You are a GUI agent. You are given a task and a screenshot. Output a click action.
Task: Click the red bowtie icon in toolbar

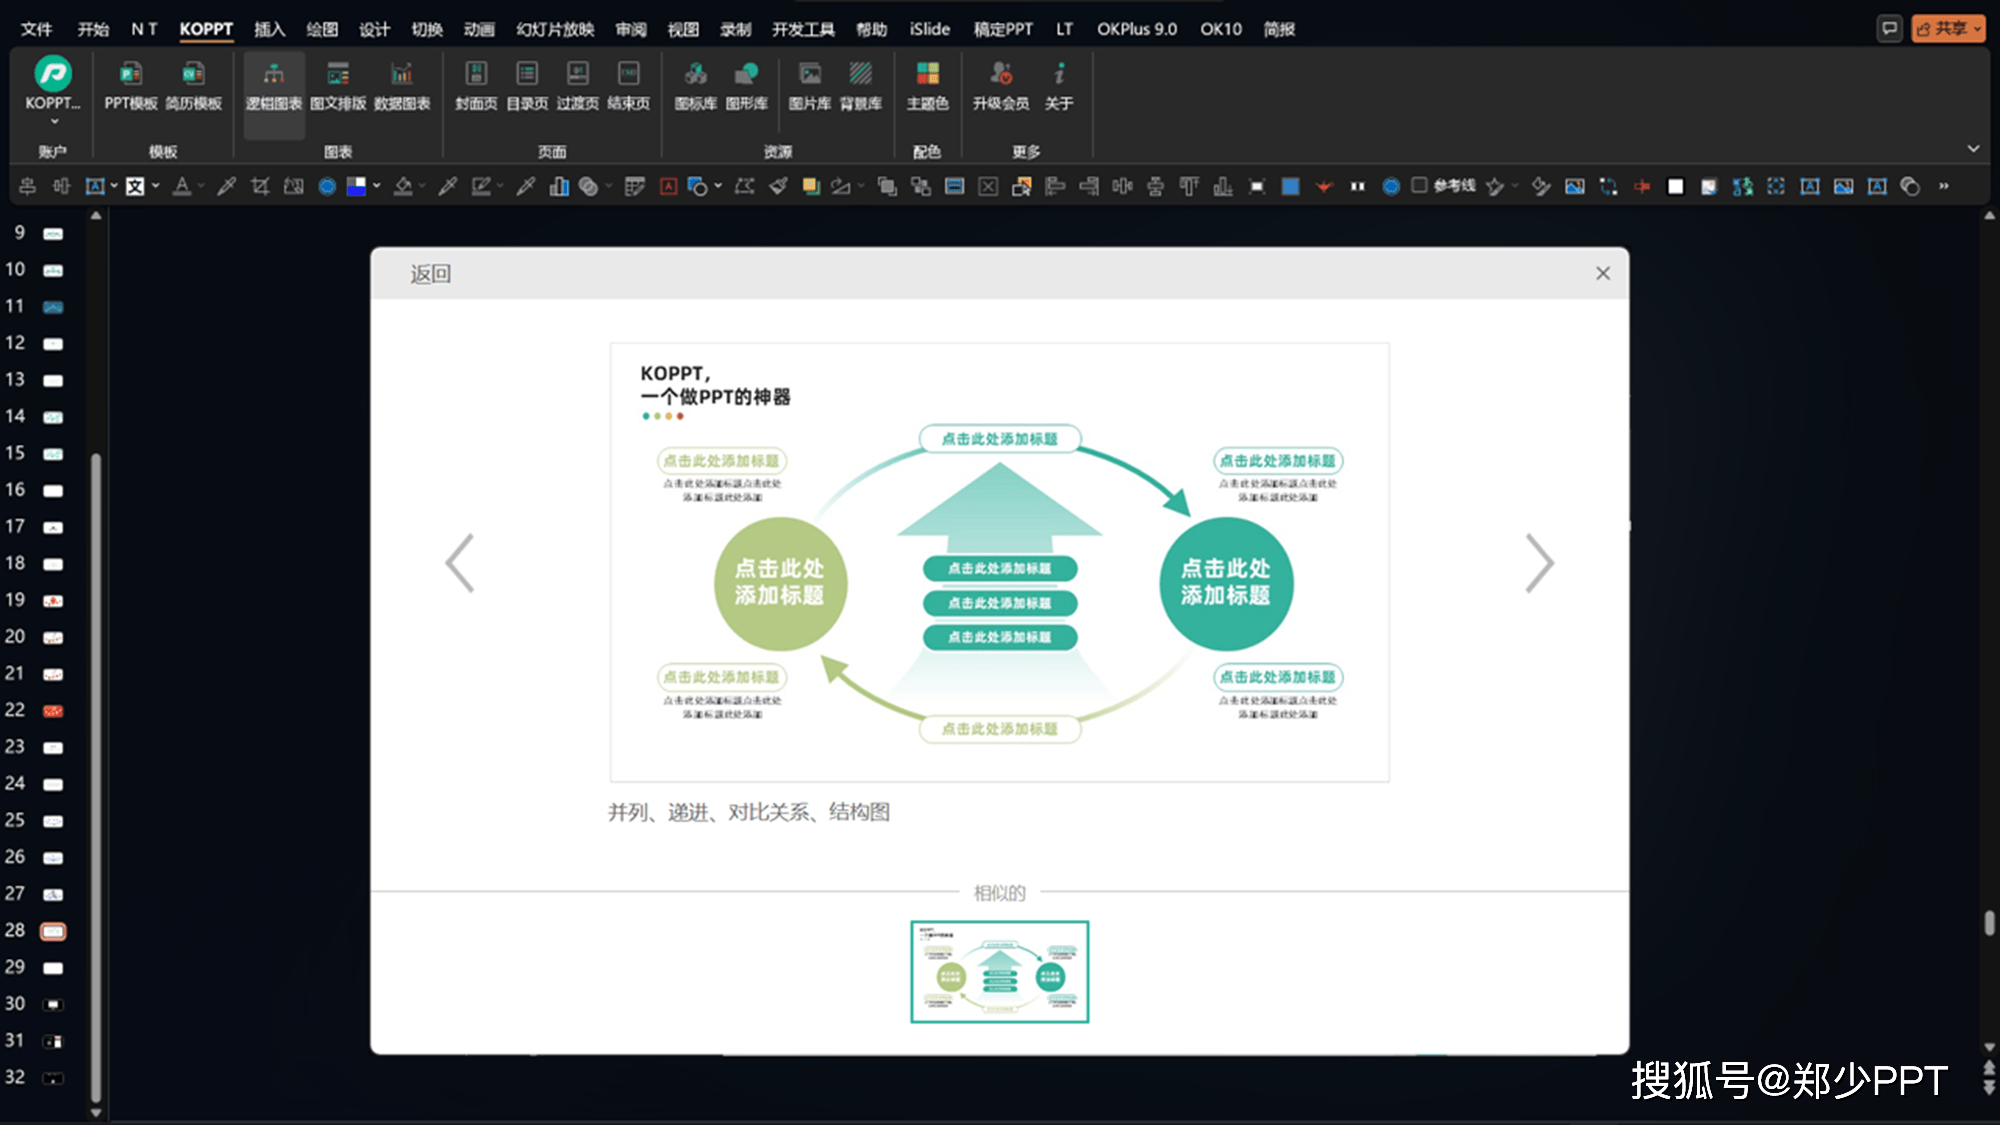pyautogui.click(x=1324, y=186)
